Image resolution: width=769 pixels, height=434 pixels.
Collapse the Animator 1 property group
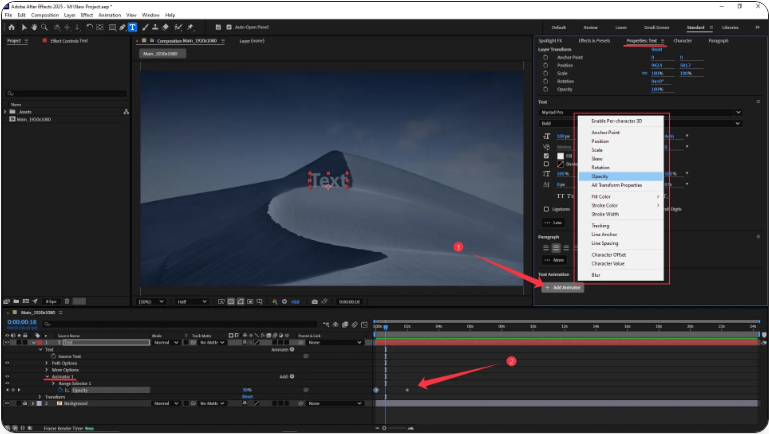point(46,377)
